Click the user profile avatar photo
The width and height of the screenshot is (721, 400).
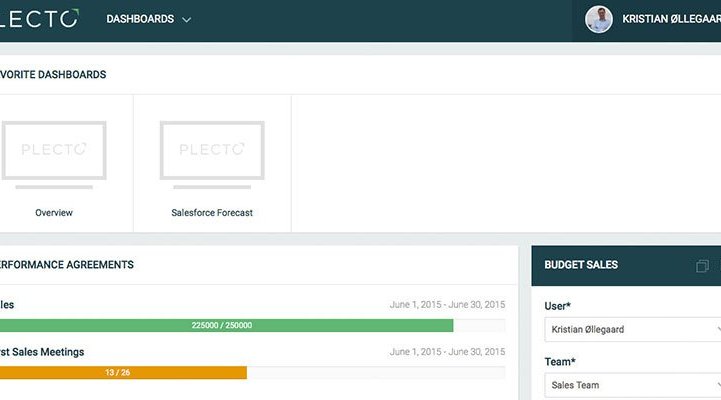(x=598, y=19)
